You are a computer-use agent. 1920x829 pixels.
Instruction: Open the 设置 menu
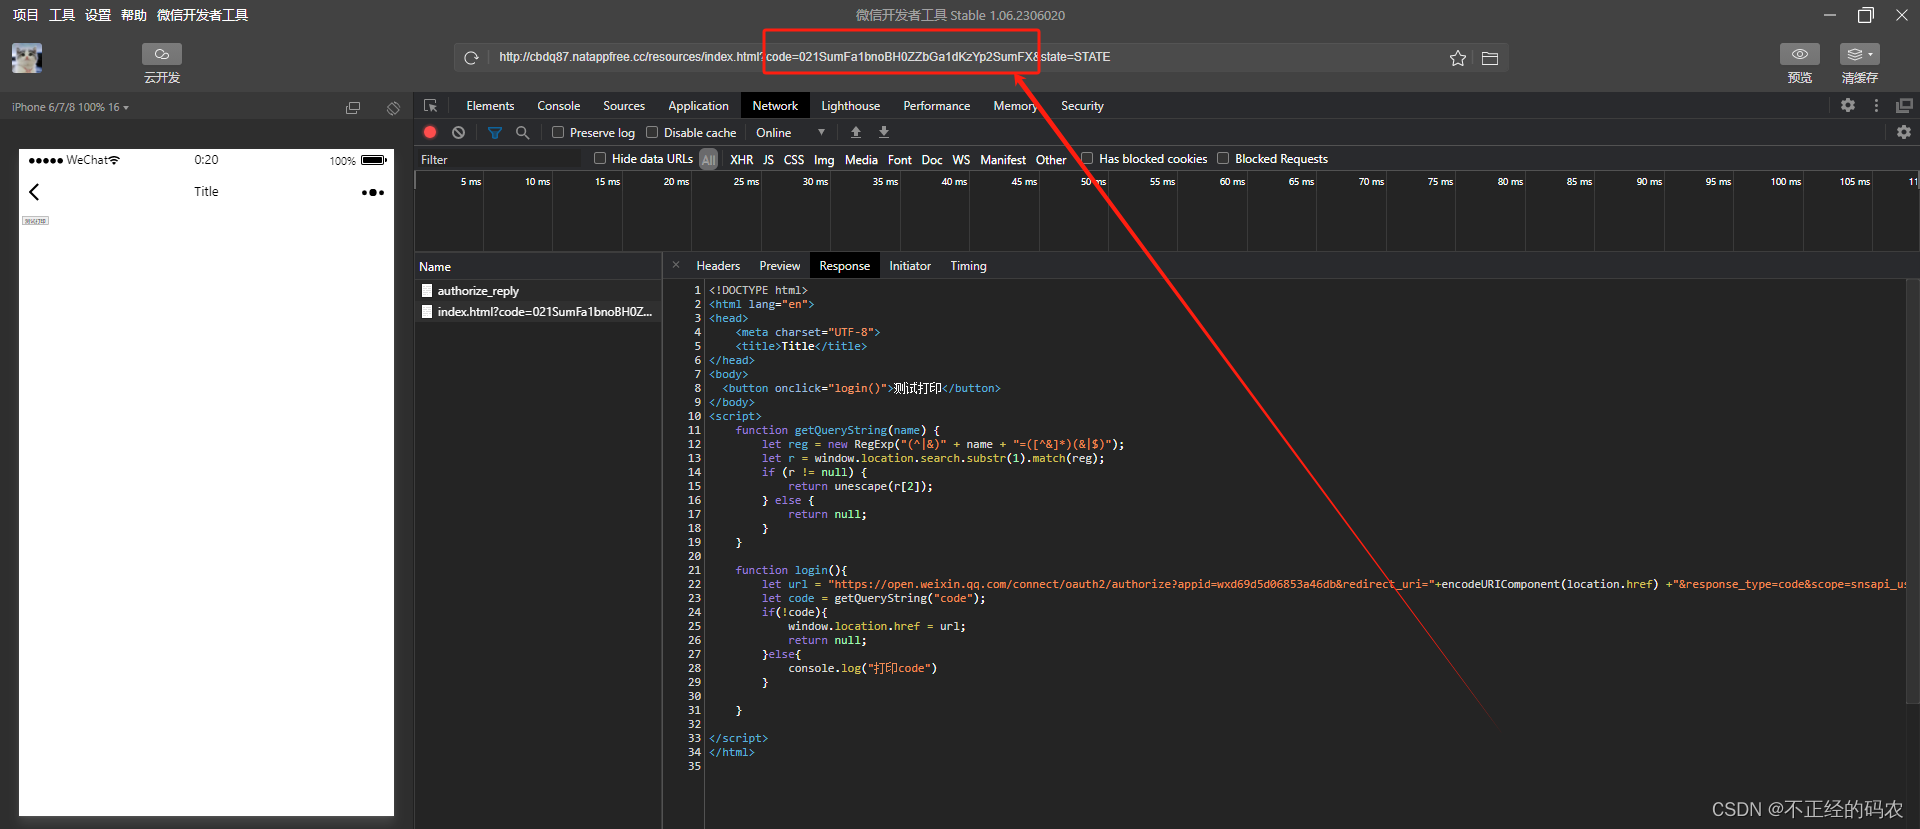point(98,15)
